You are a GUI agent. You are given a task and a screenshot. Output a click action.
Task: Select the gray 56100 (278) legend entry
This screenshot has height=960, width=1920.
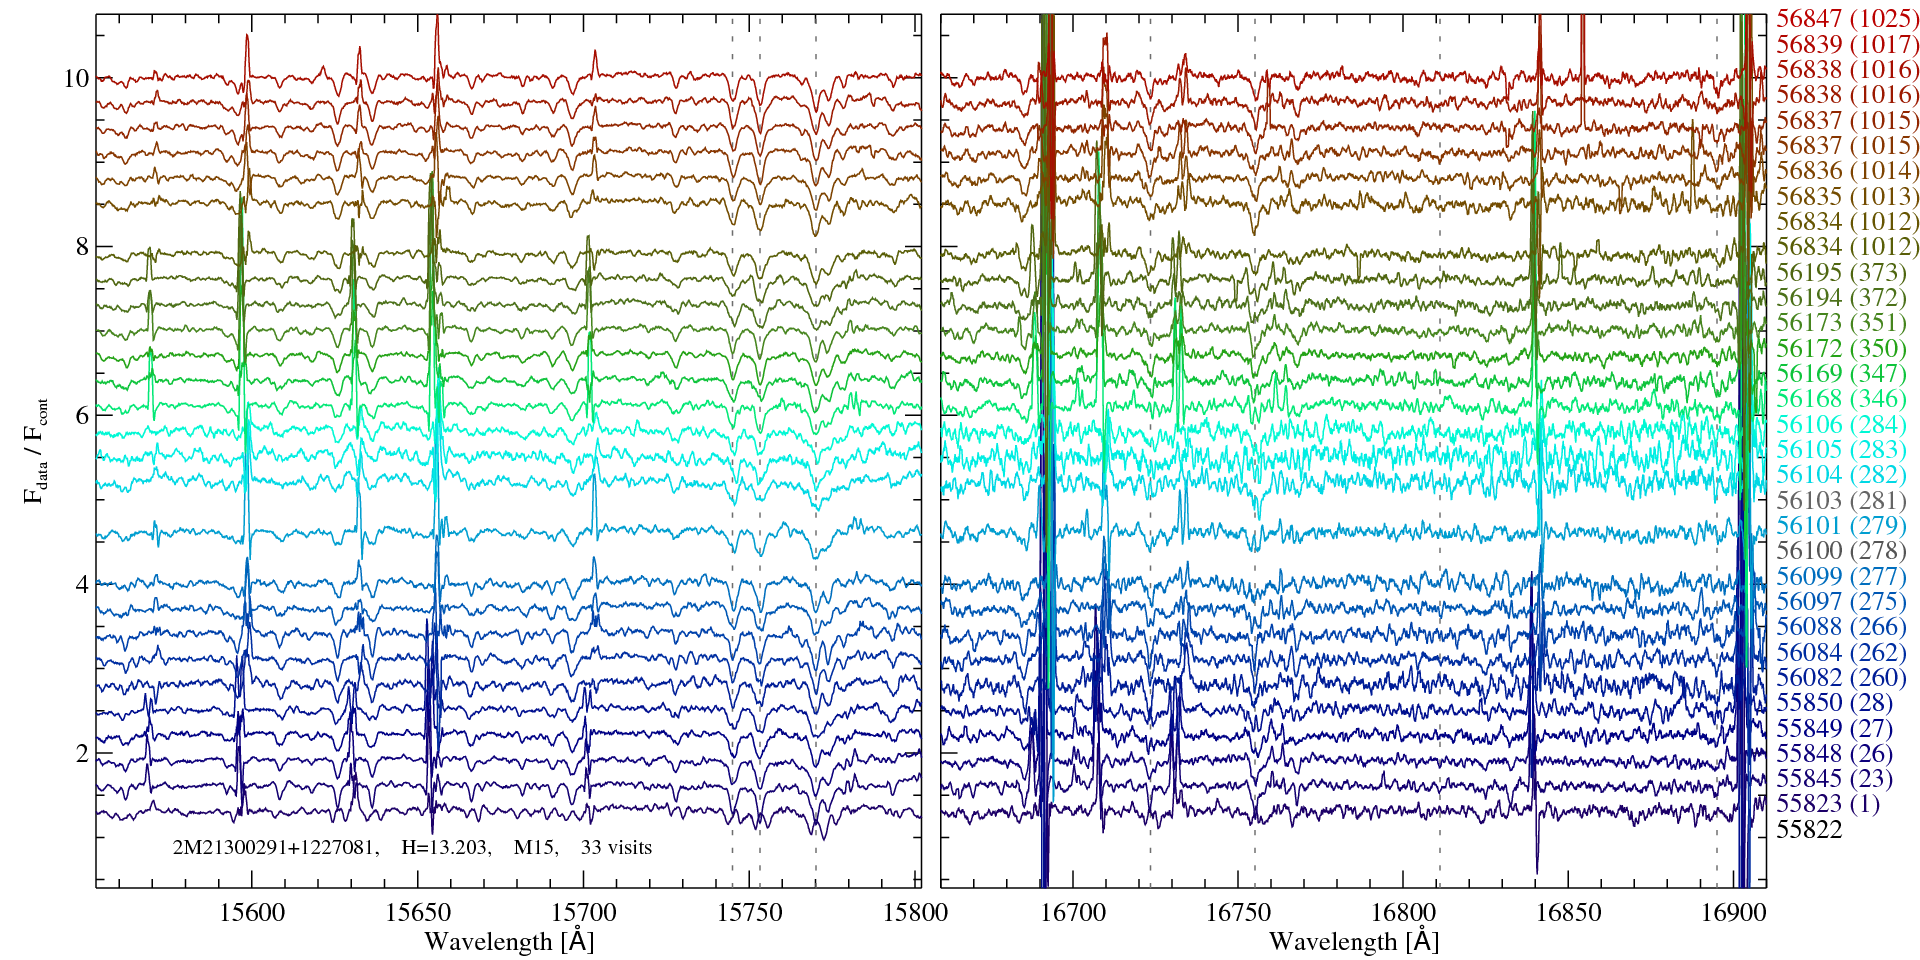tap(1840, 551)
